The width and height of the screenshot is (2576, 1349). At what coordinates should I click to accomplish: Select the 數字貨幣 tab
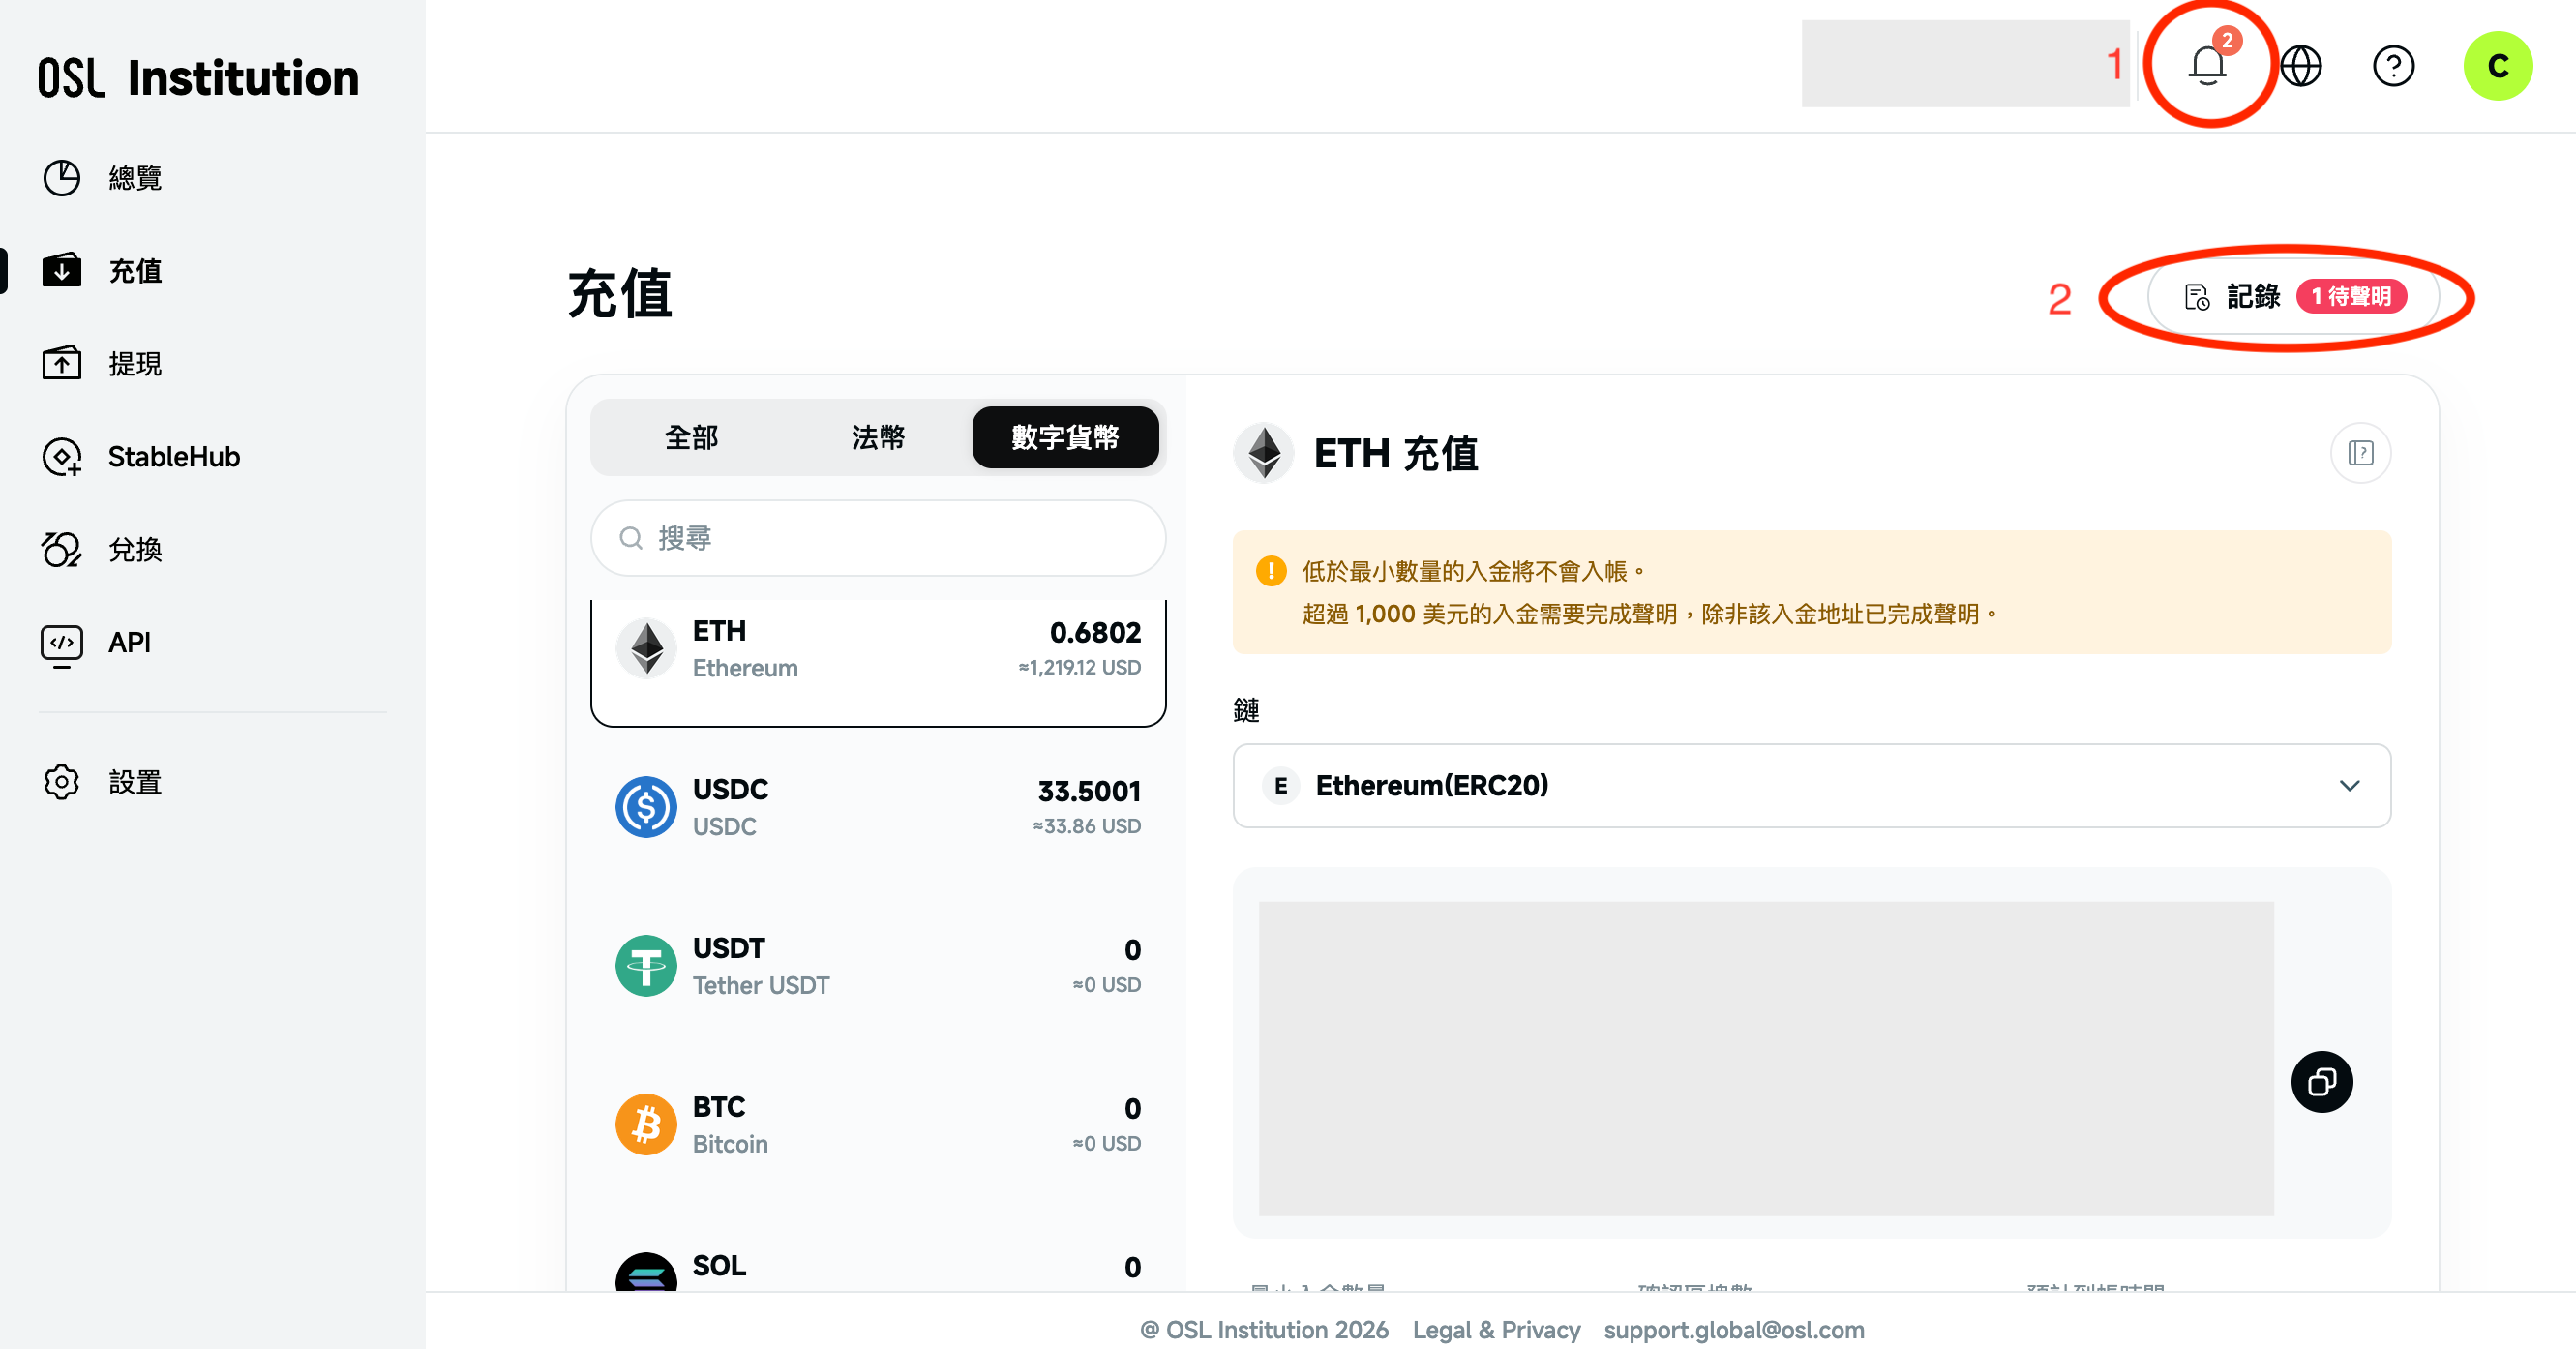(1065, 437)
